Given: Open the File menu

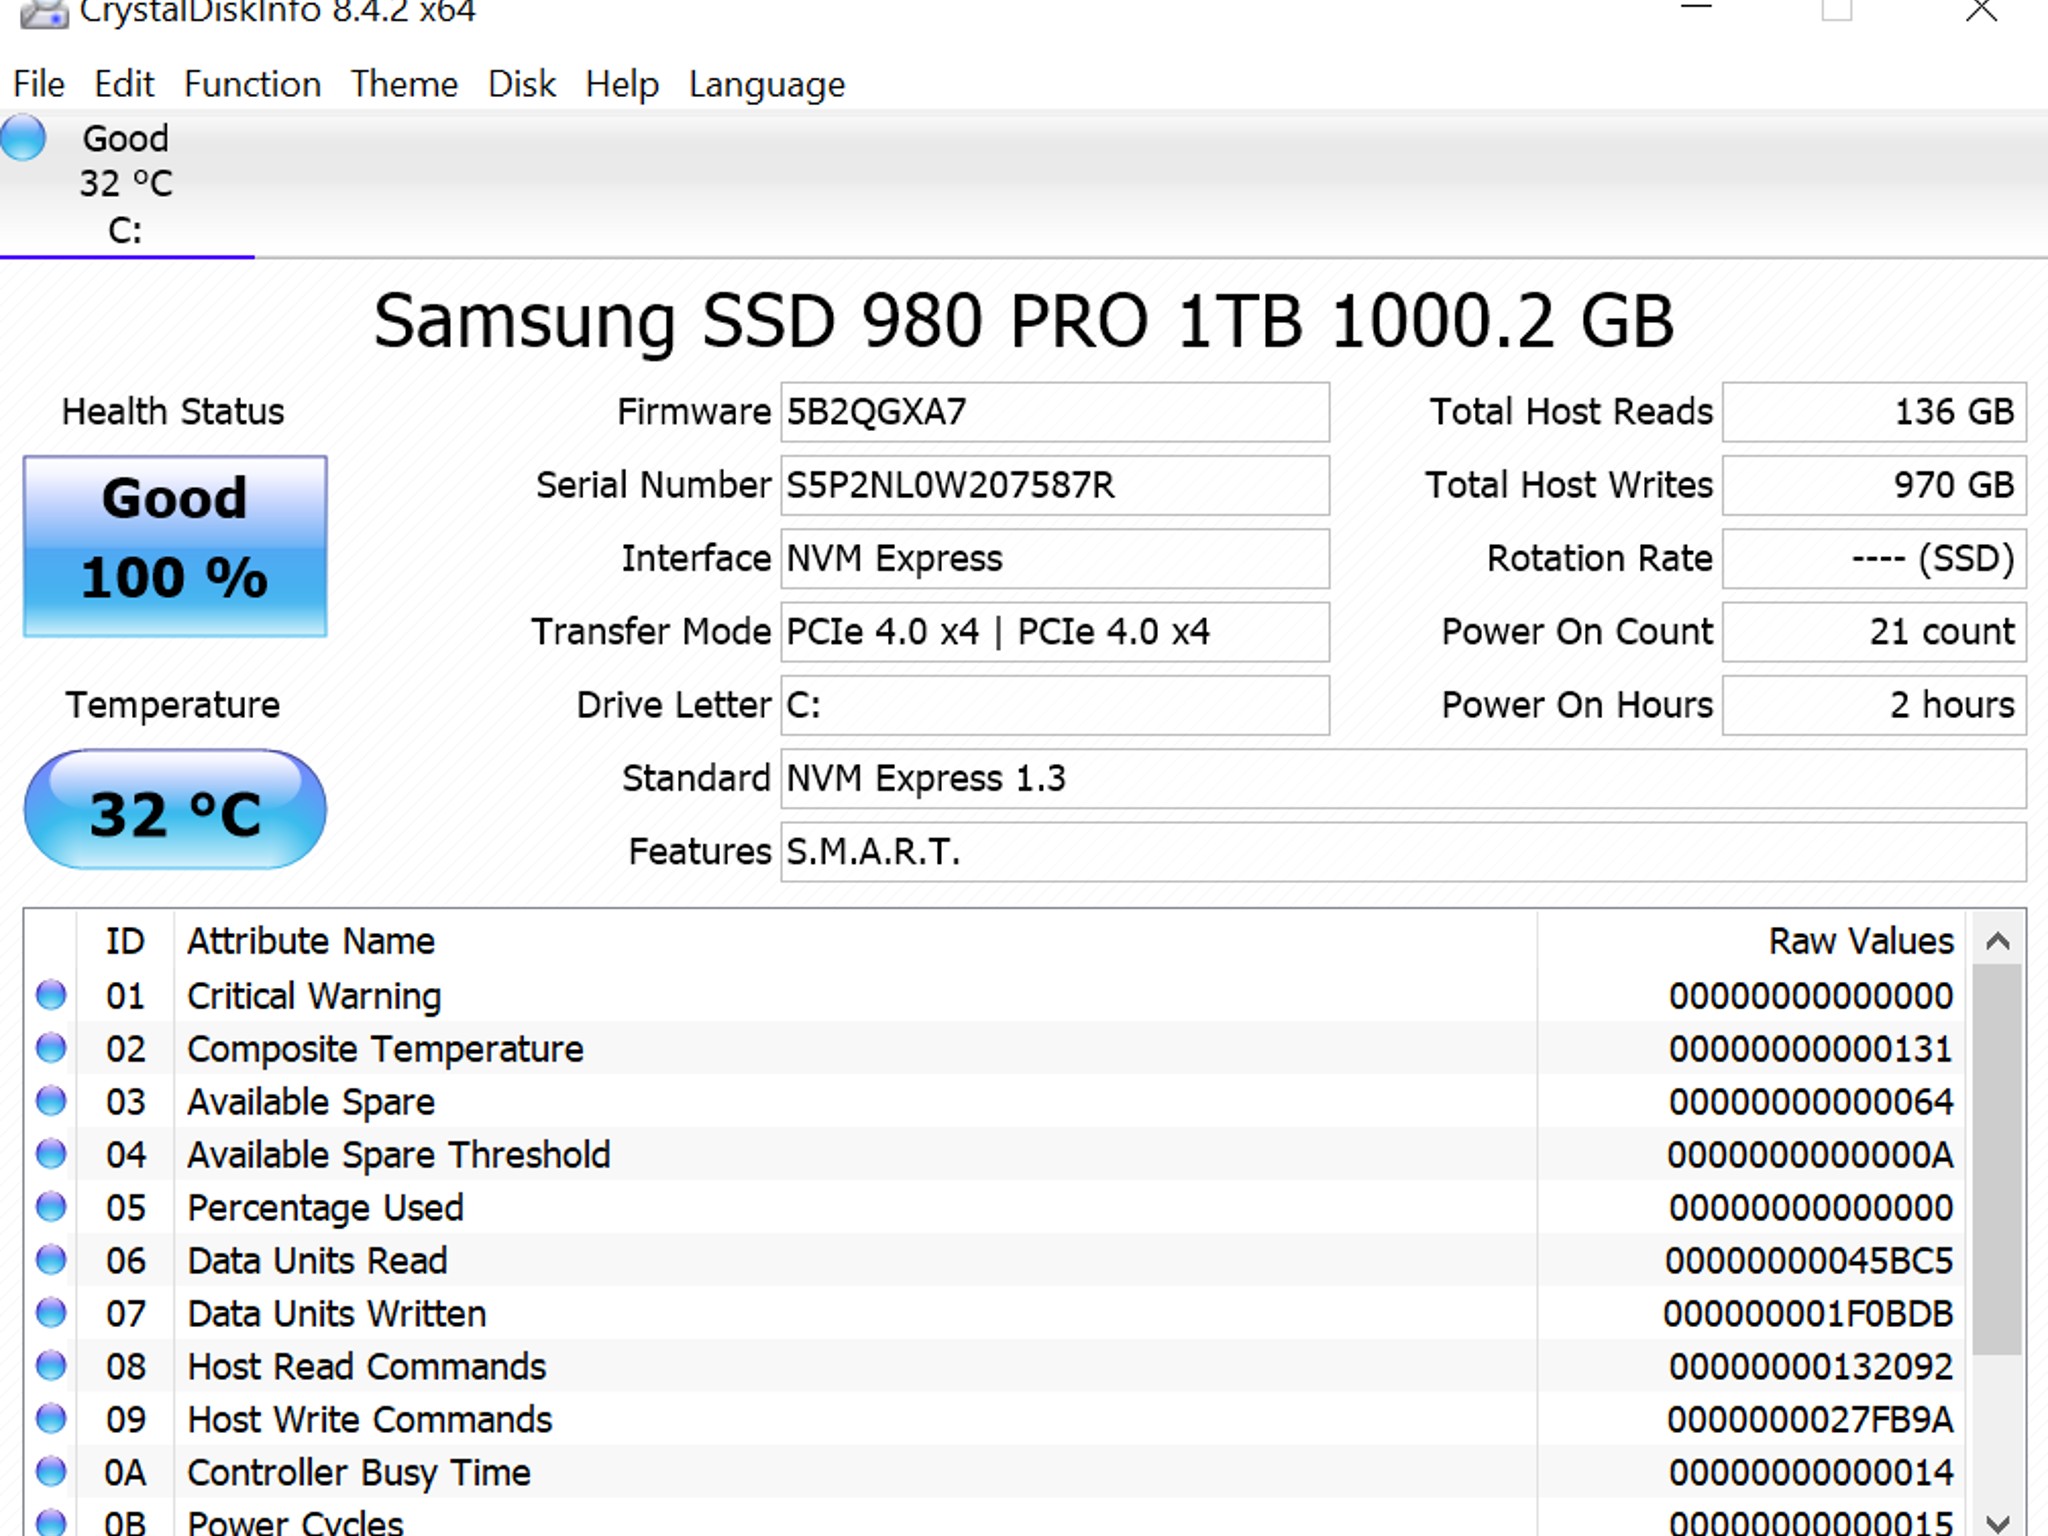Looking at the screenshot, I should [x=39, y=84].
